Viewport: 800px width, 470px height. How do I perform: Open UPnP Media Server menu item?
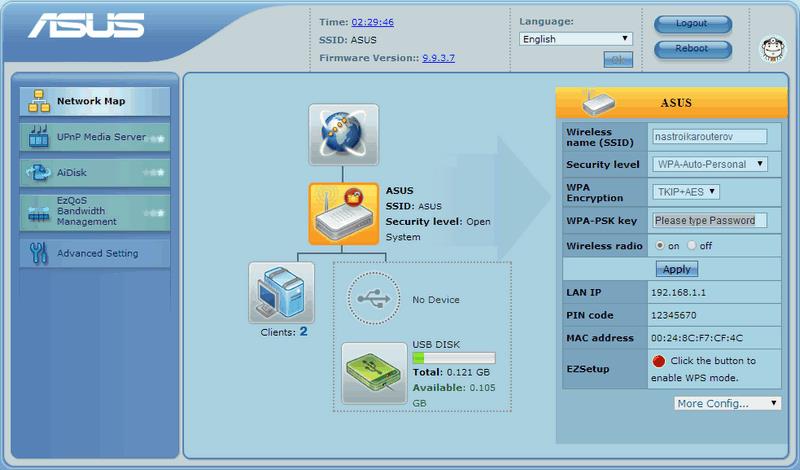click(x=95, y=137)
